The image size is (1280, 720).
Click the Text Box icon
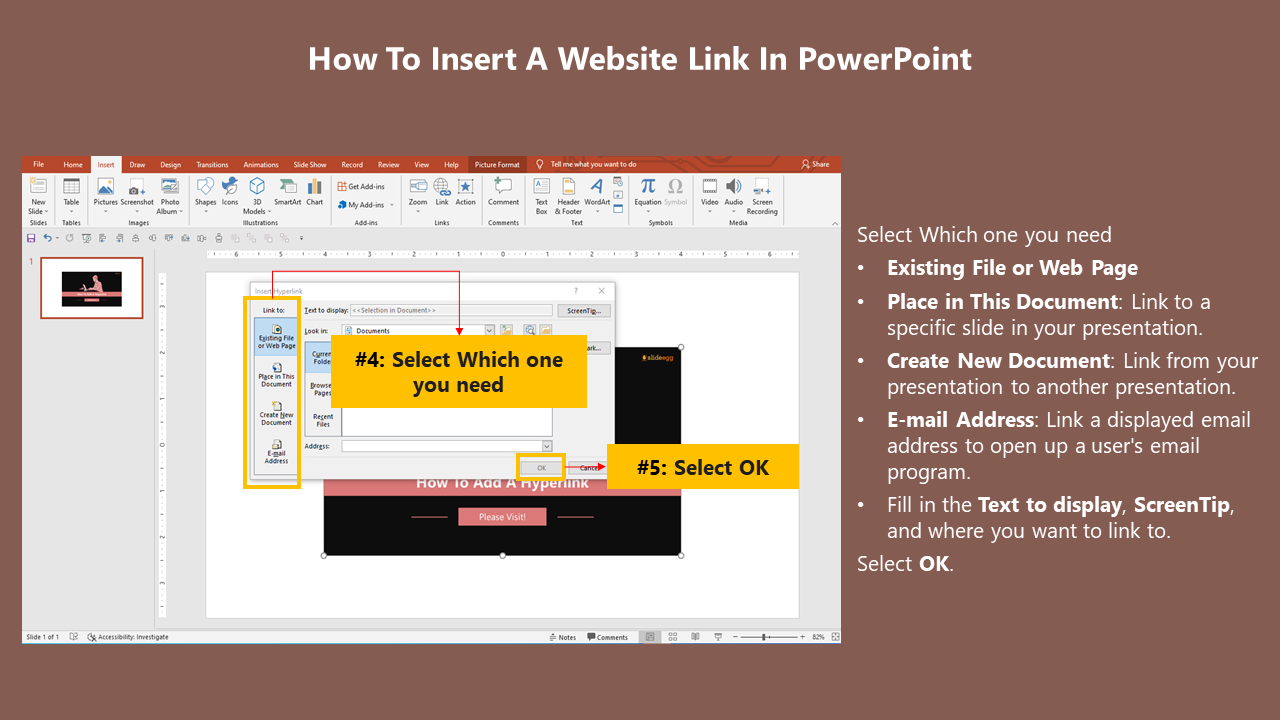tap(541, 186)
